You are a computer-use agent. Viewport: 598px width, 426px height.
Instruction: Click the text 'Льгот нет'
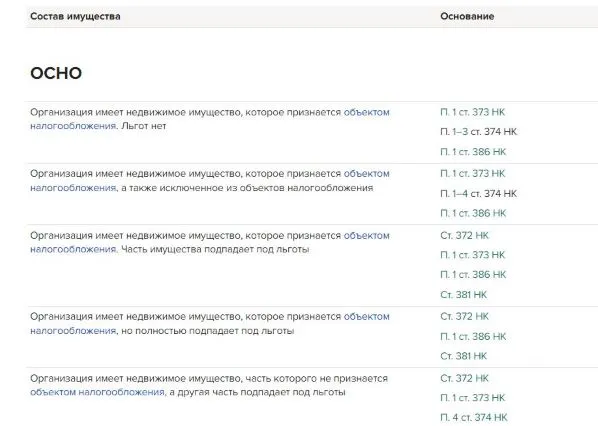click(x=144, y=126)
